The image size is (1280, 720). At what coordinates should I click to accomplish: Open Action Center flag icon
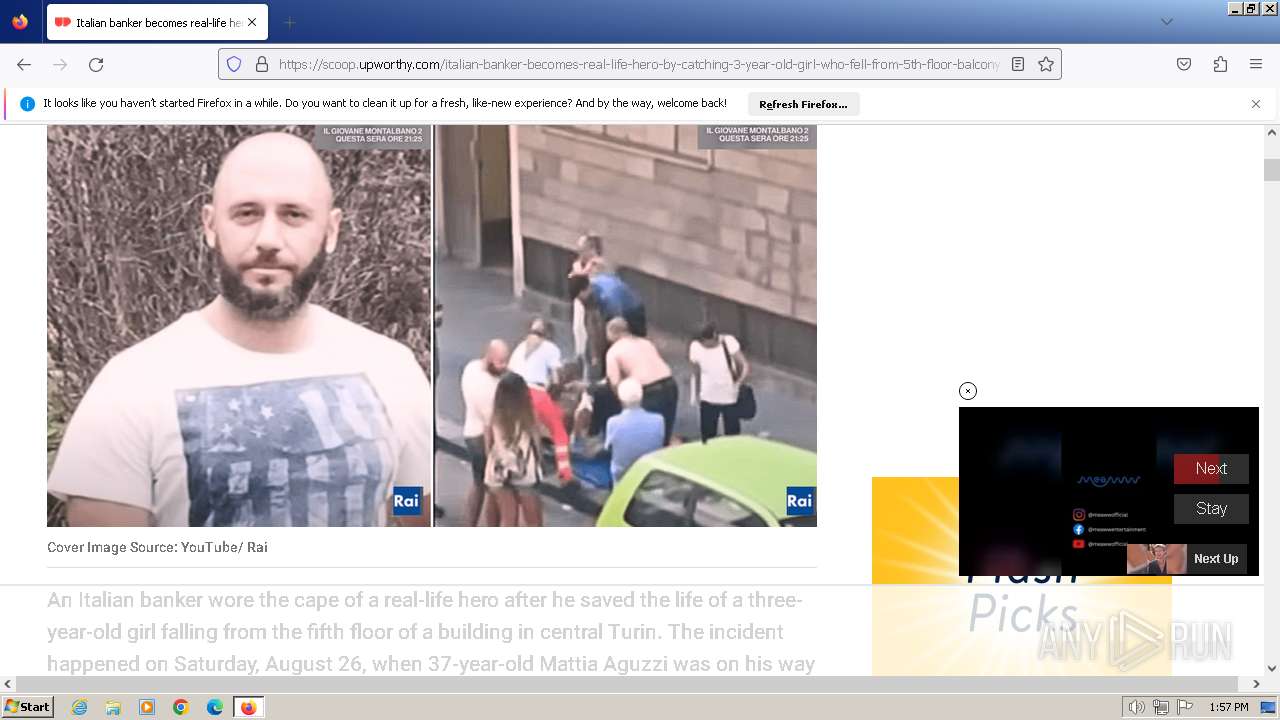click(x=1185, y=707)
